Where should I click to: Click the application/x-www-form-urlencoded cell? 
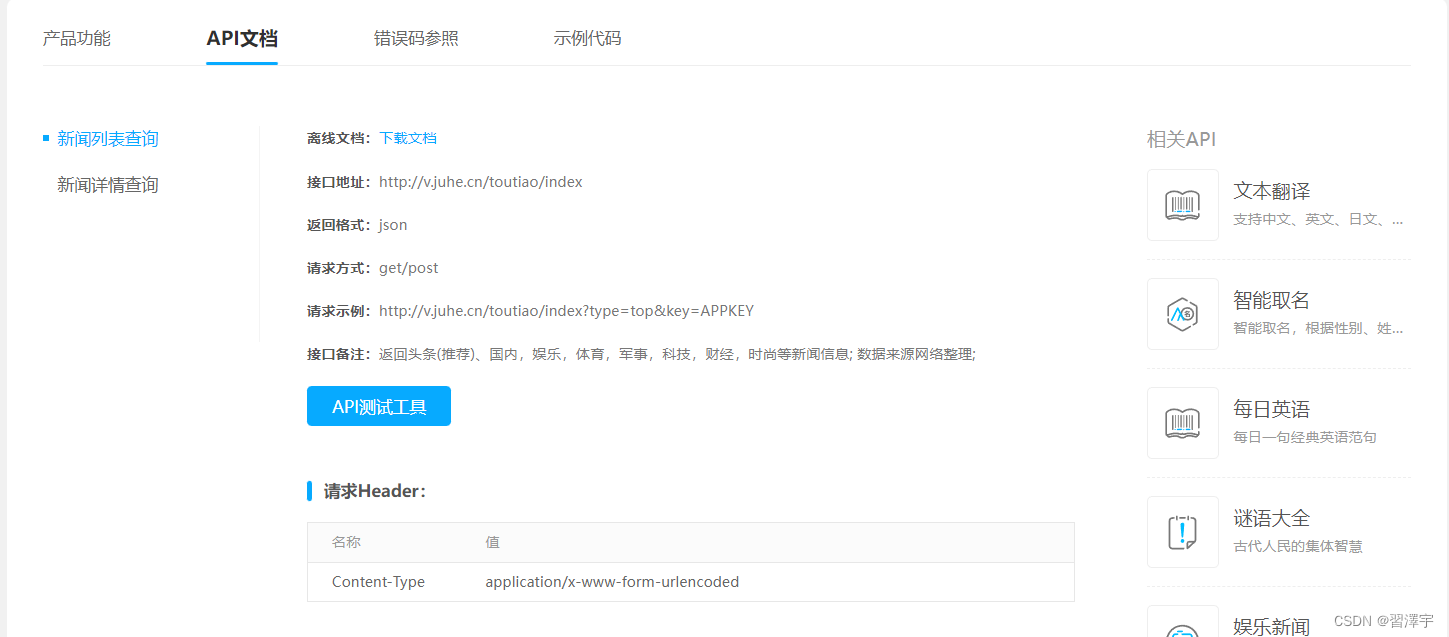click(612, 582)
